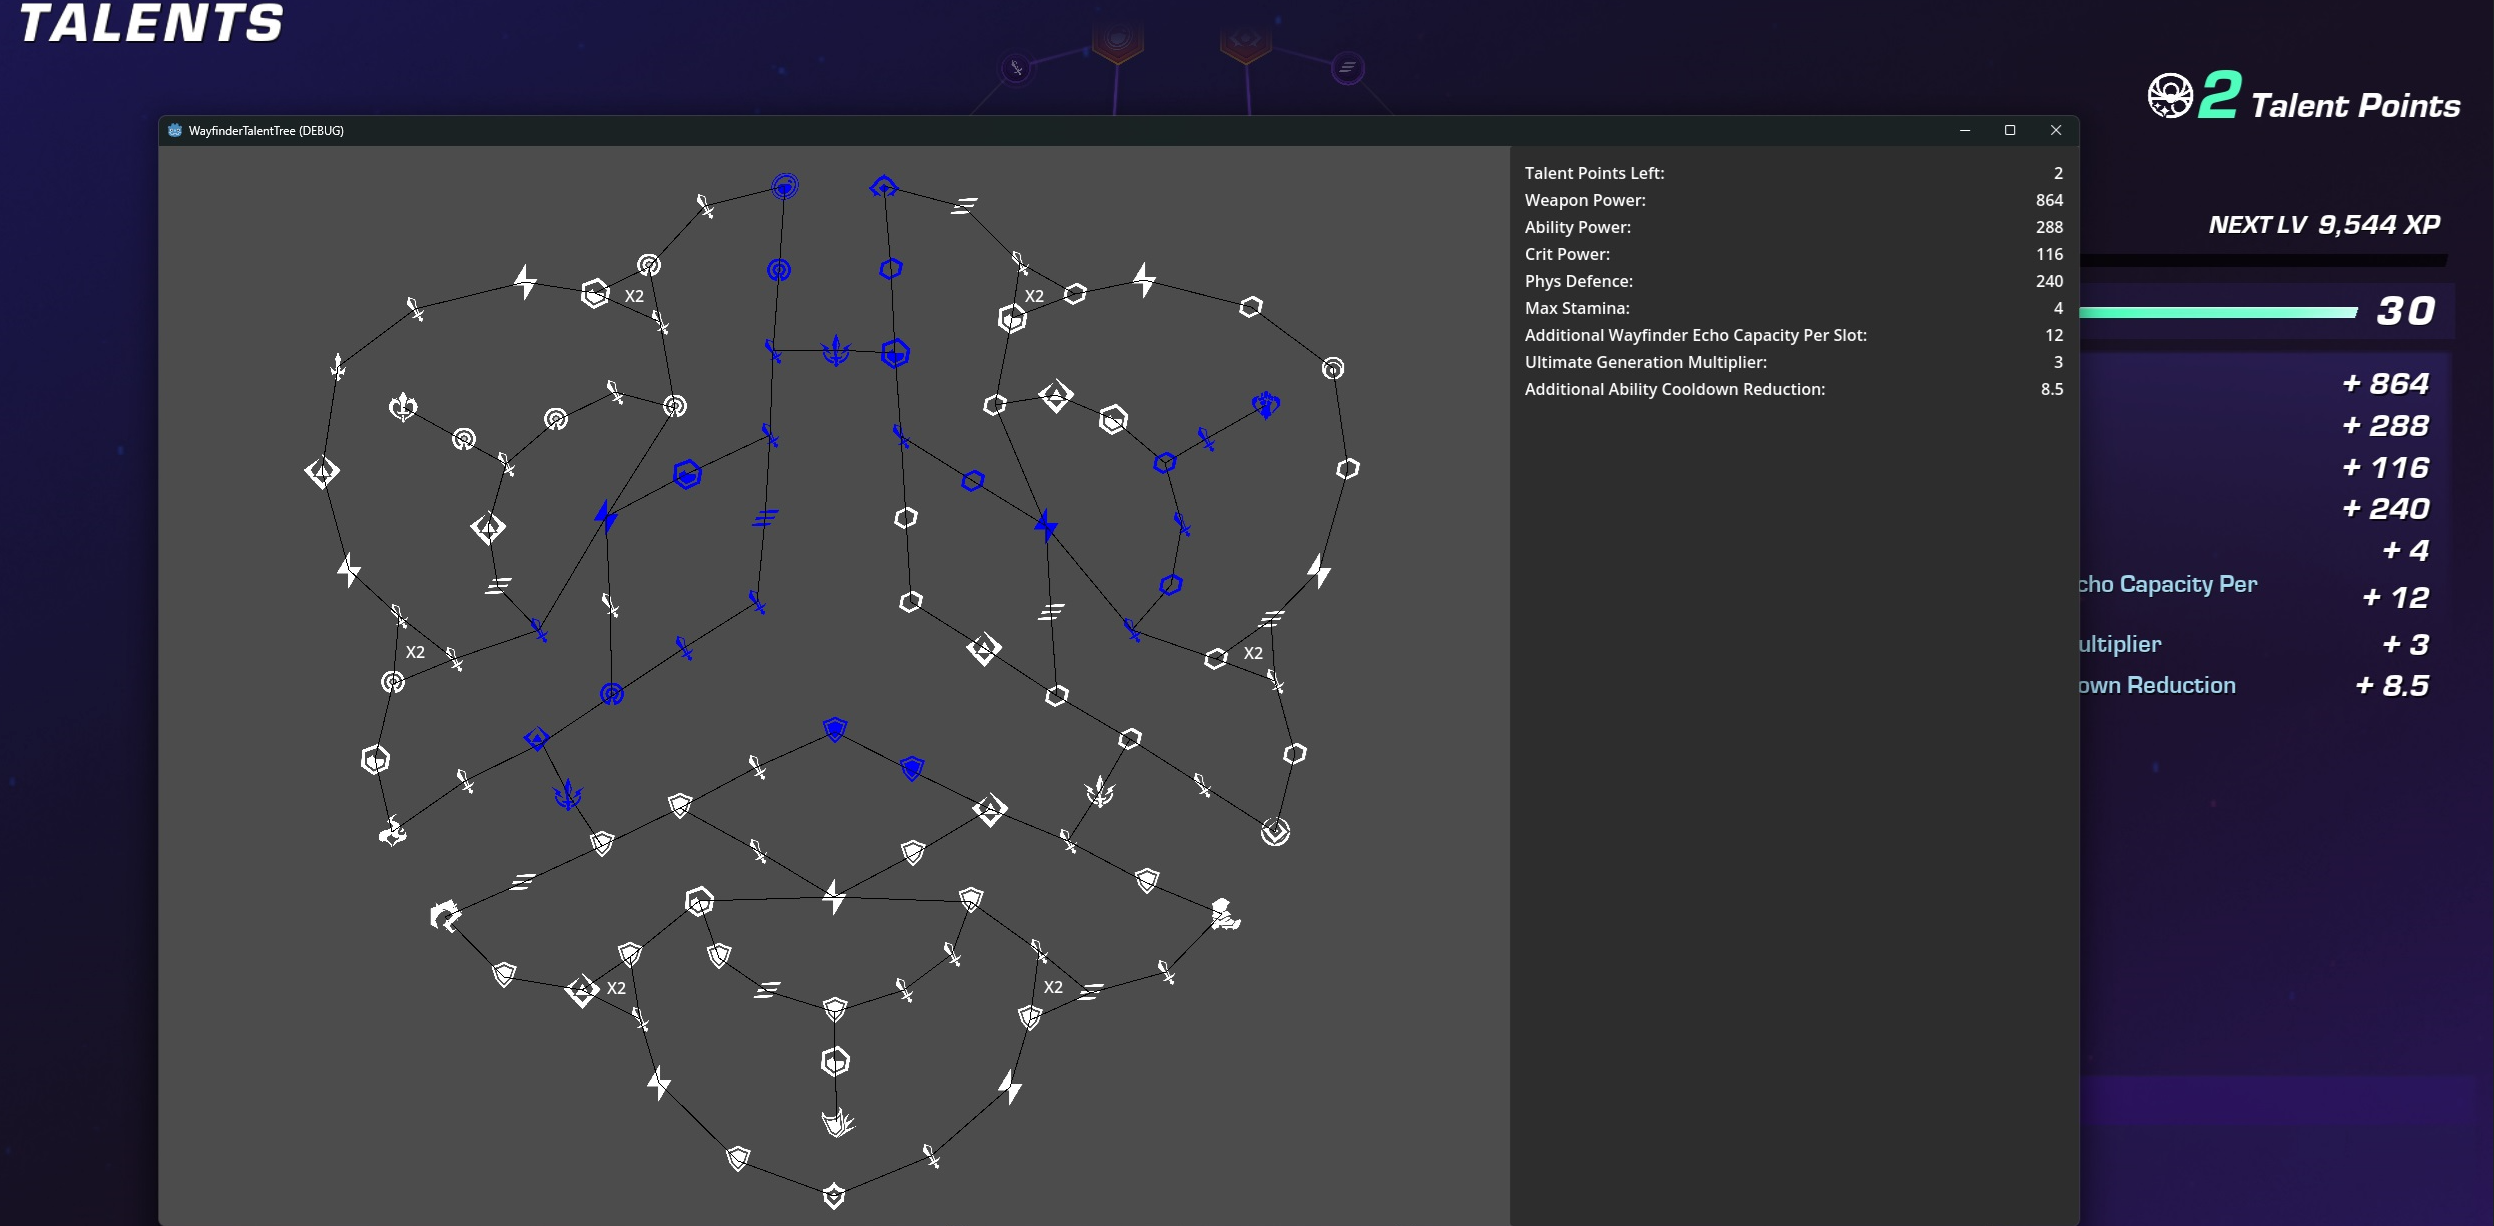Click '+ 116' bonus in Talents window

pyautogui.click(x=2385, y=468)
